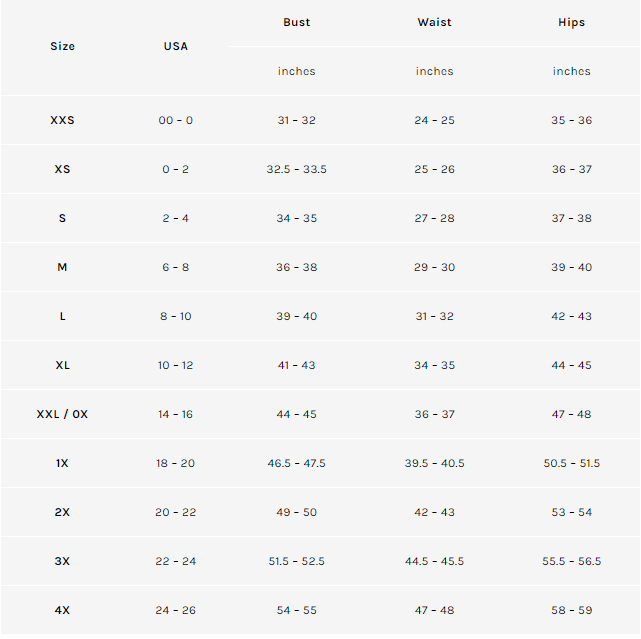The width and height of the screenshot is (641, 639).
Task: Click the 36 - 38 bust value for size M
Action: coord(296,267)
